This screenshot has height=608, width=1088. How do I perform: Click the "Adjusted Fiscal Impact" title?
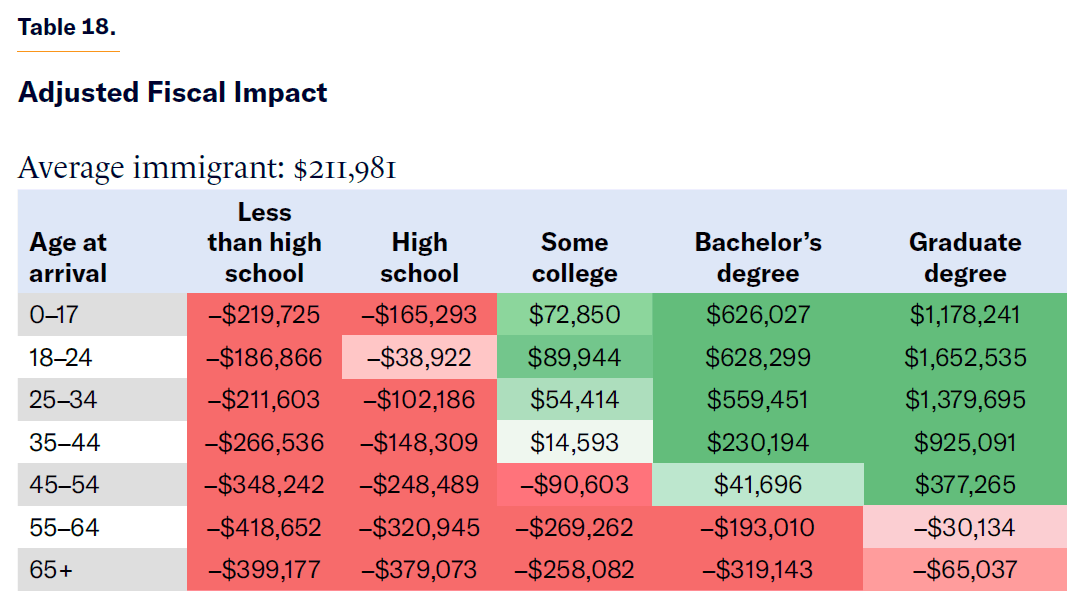[x=173, y=93]
